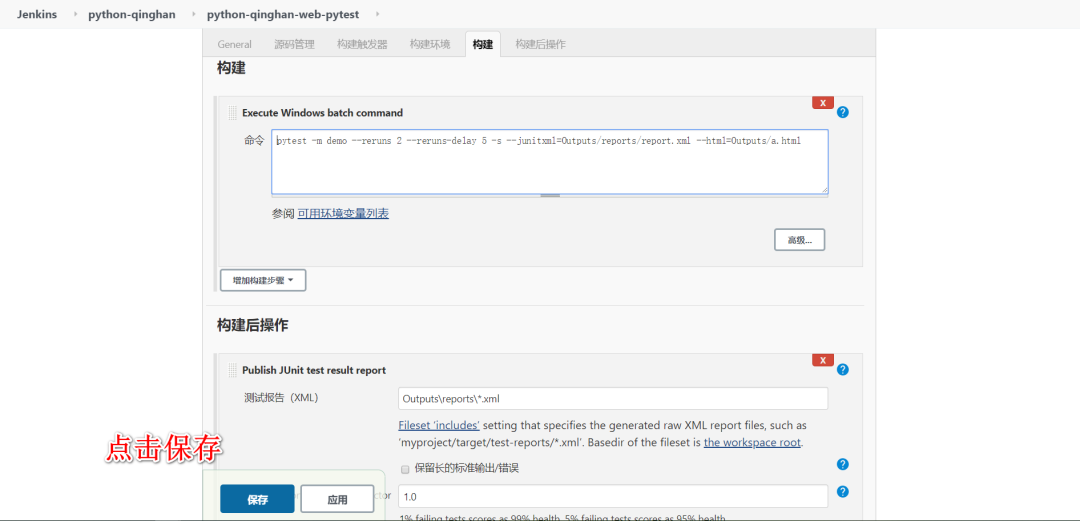Expand breadcrumb arrow after python-qinghan-web-pytest
This screenshot has width=1080, height=521.
click(x=376, y=14)
